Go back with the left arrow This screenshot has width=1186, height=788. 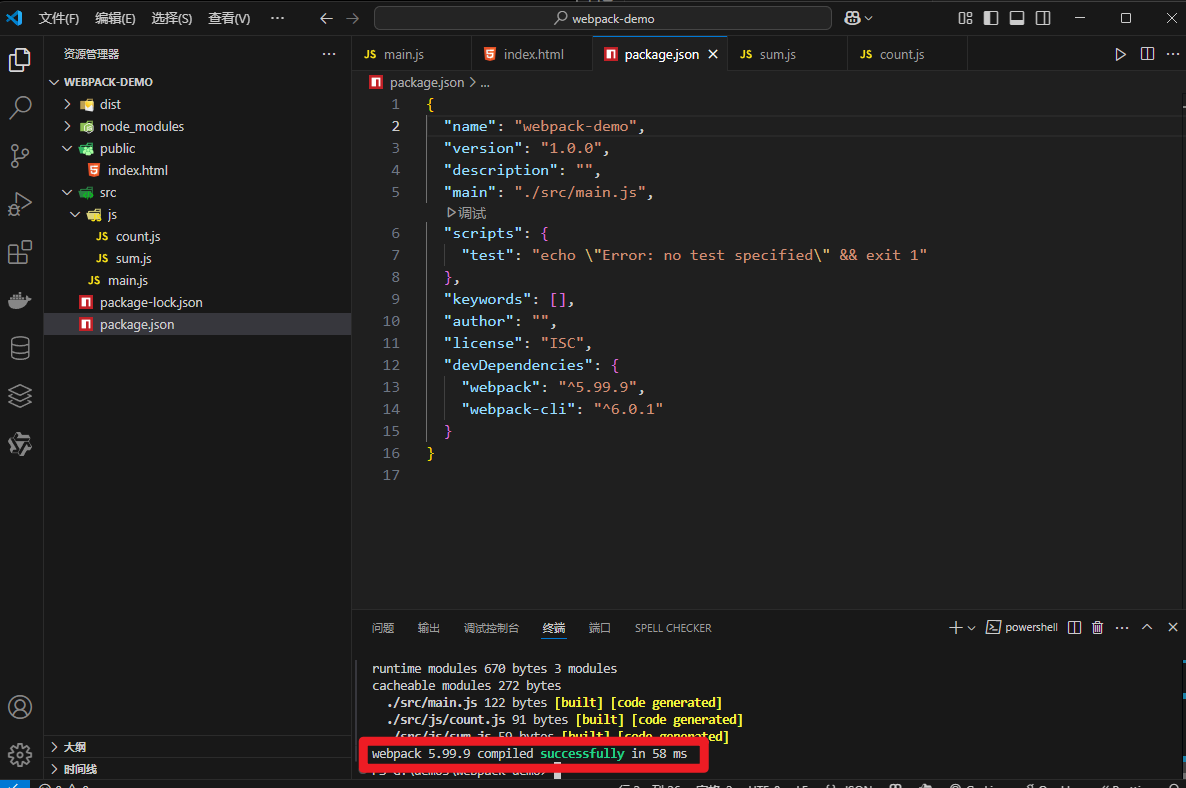click(326, 18)
